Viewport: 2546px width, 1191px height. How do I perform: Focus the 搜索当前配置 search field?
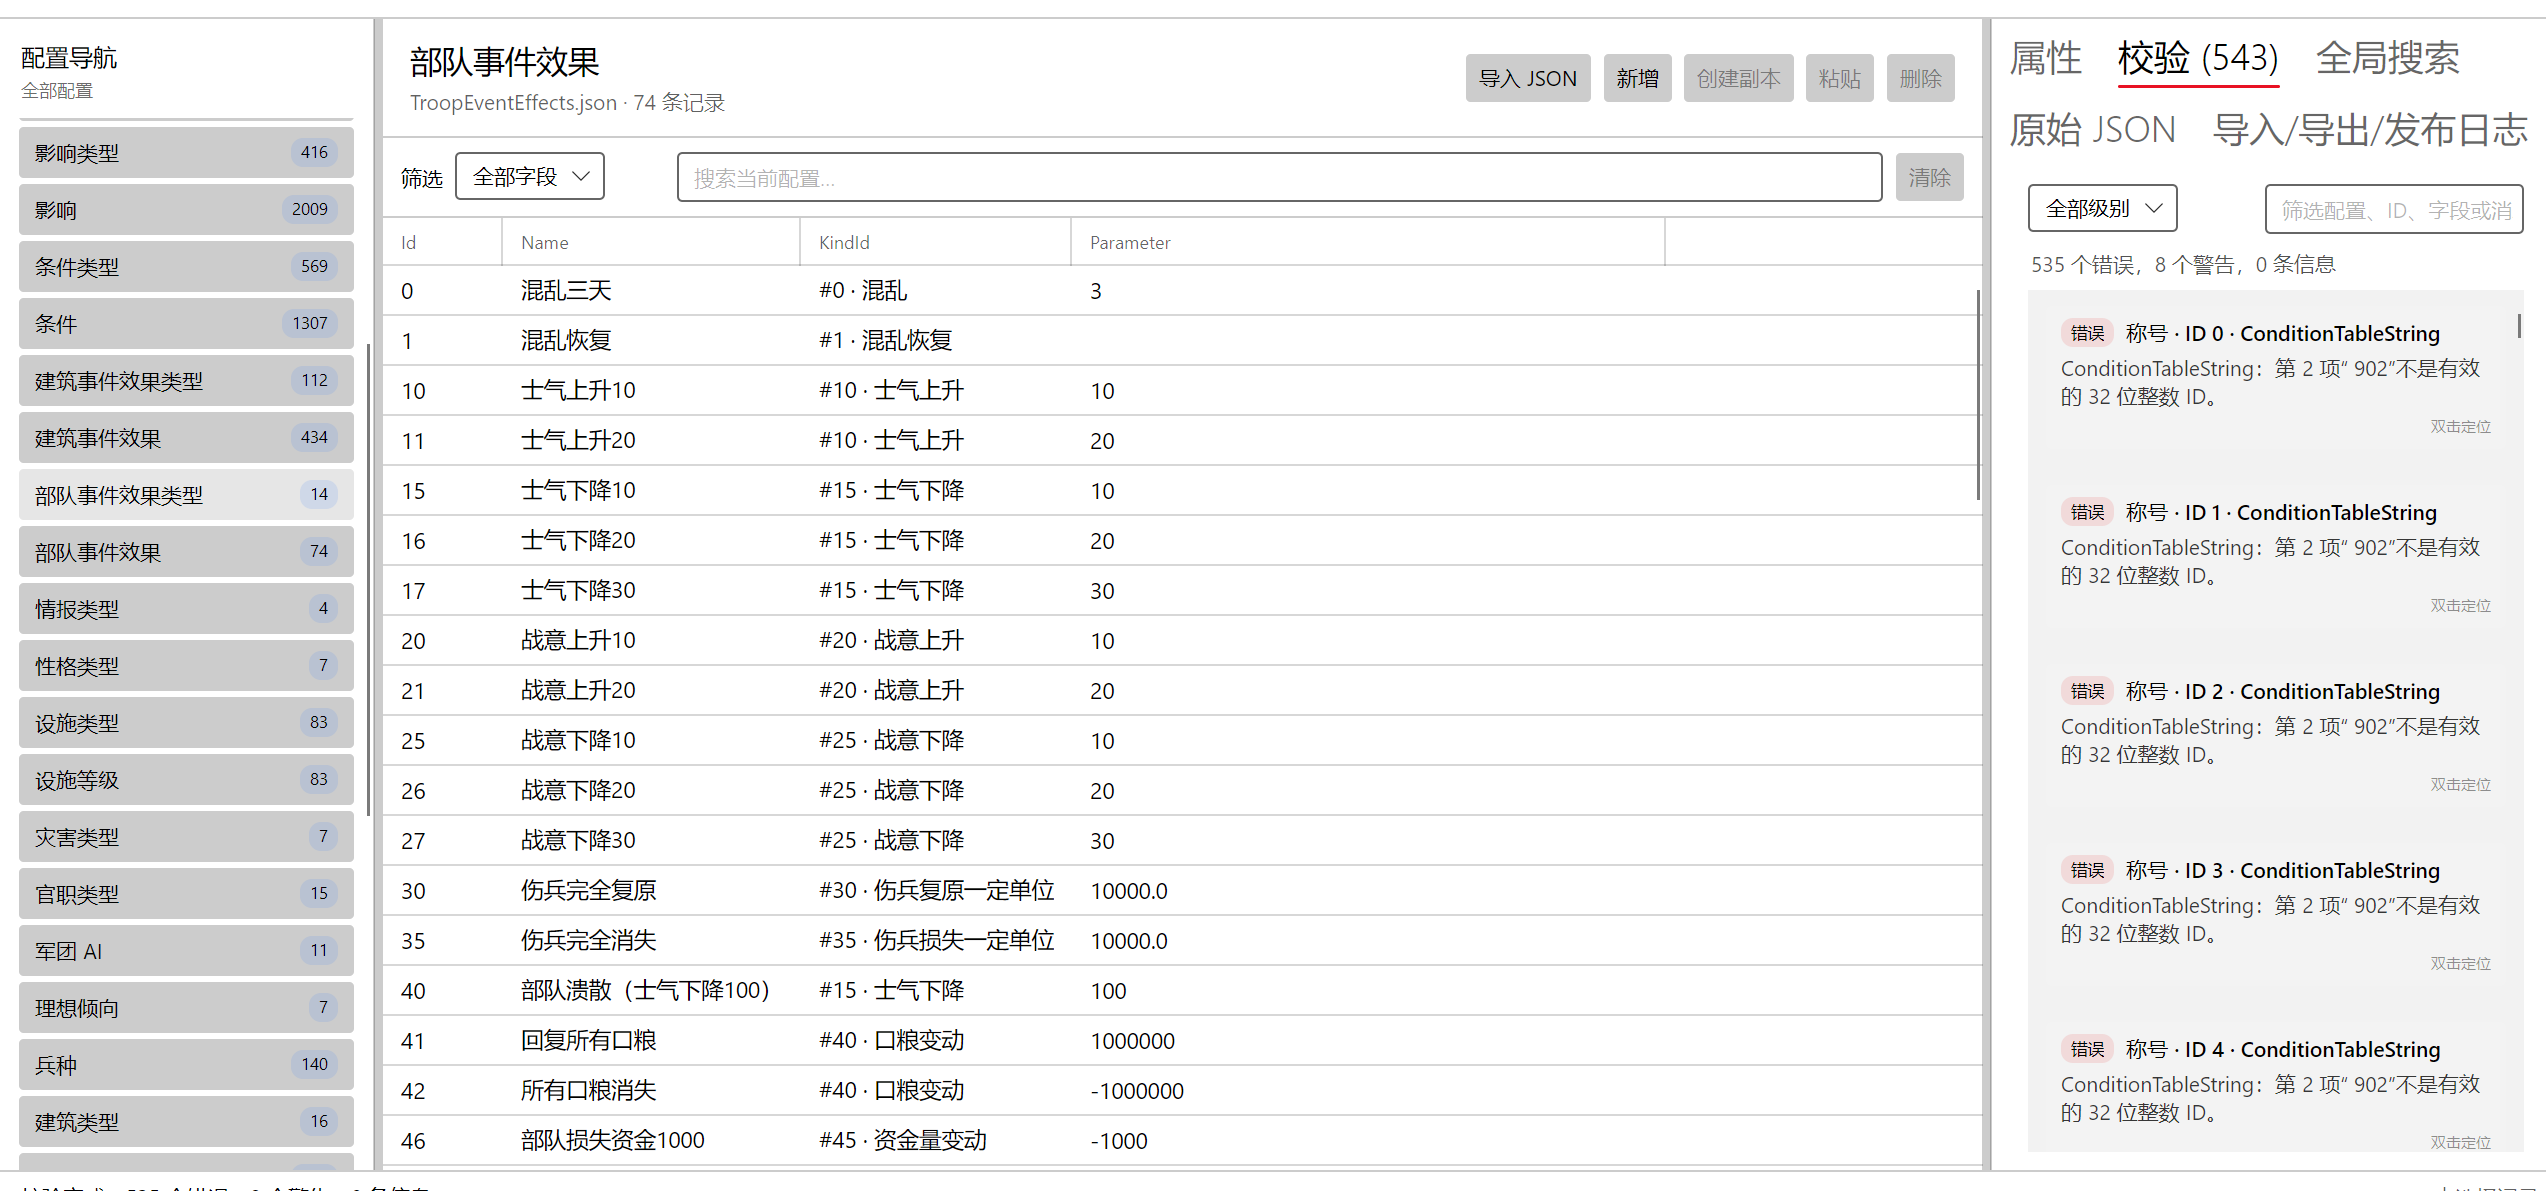1279,177
